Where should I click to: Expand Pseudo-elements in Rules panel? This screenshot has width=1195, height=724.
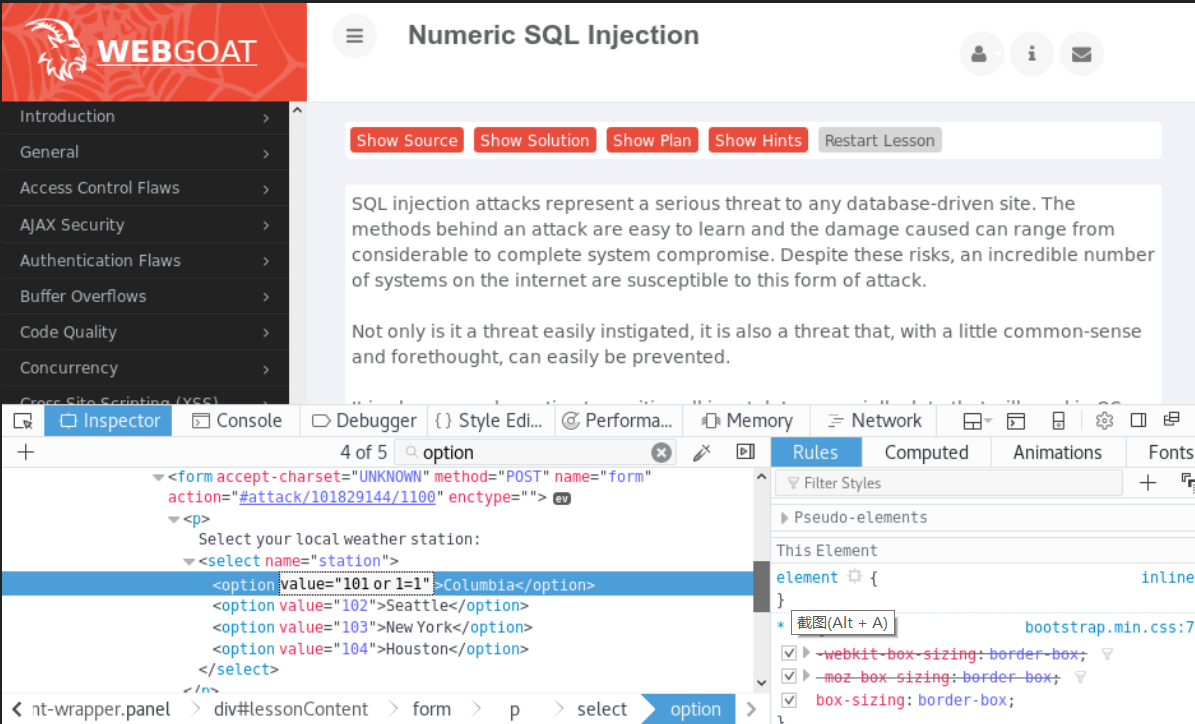coord(785,517)
